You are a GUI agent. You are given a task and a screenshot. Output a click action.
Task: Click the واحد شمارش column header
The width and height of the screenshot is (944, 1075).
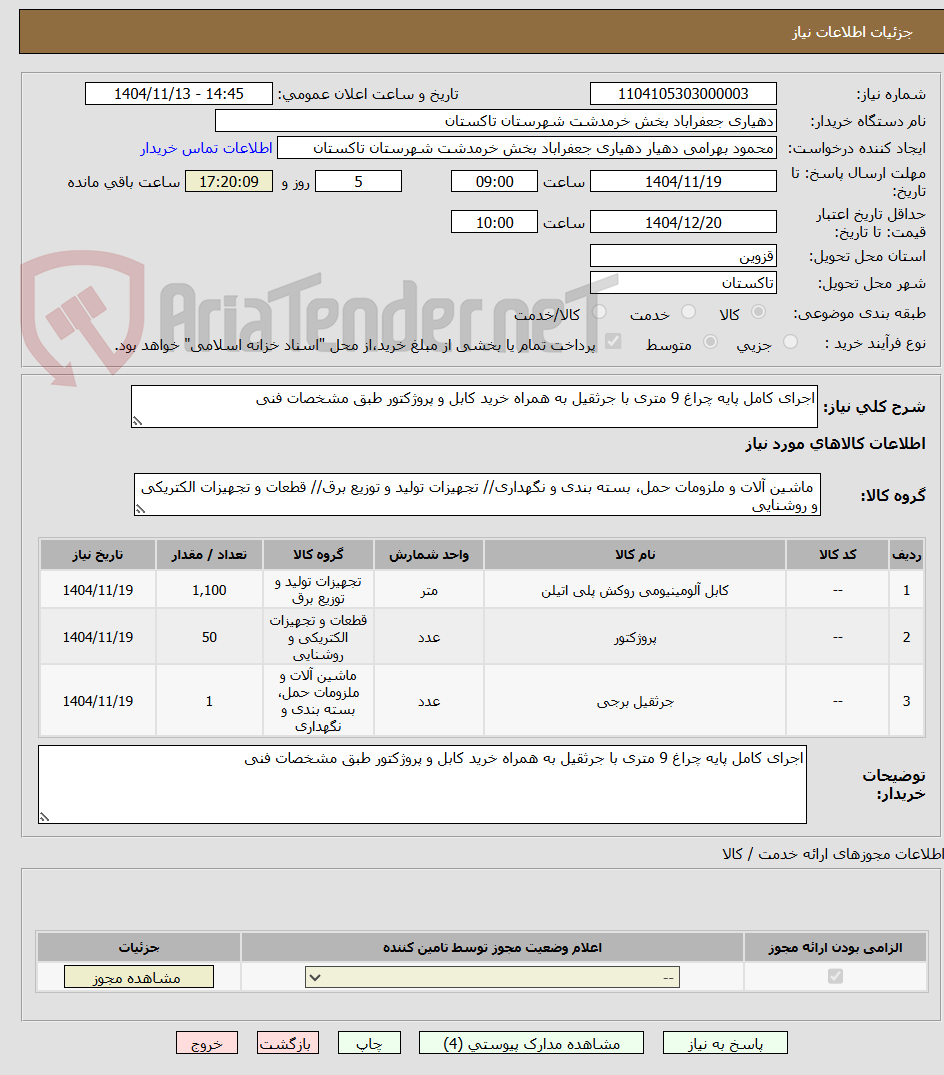coord(429,555)
